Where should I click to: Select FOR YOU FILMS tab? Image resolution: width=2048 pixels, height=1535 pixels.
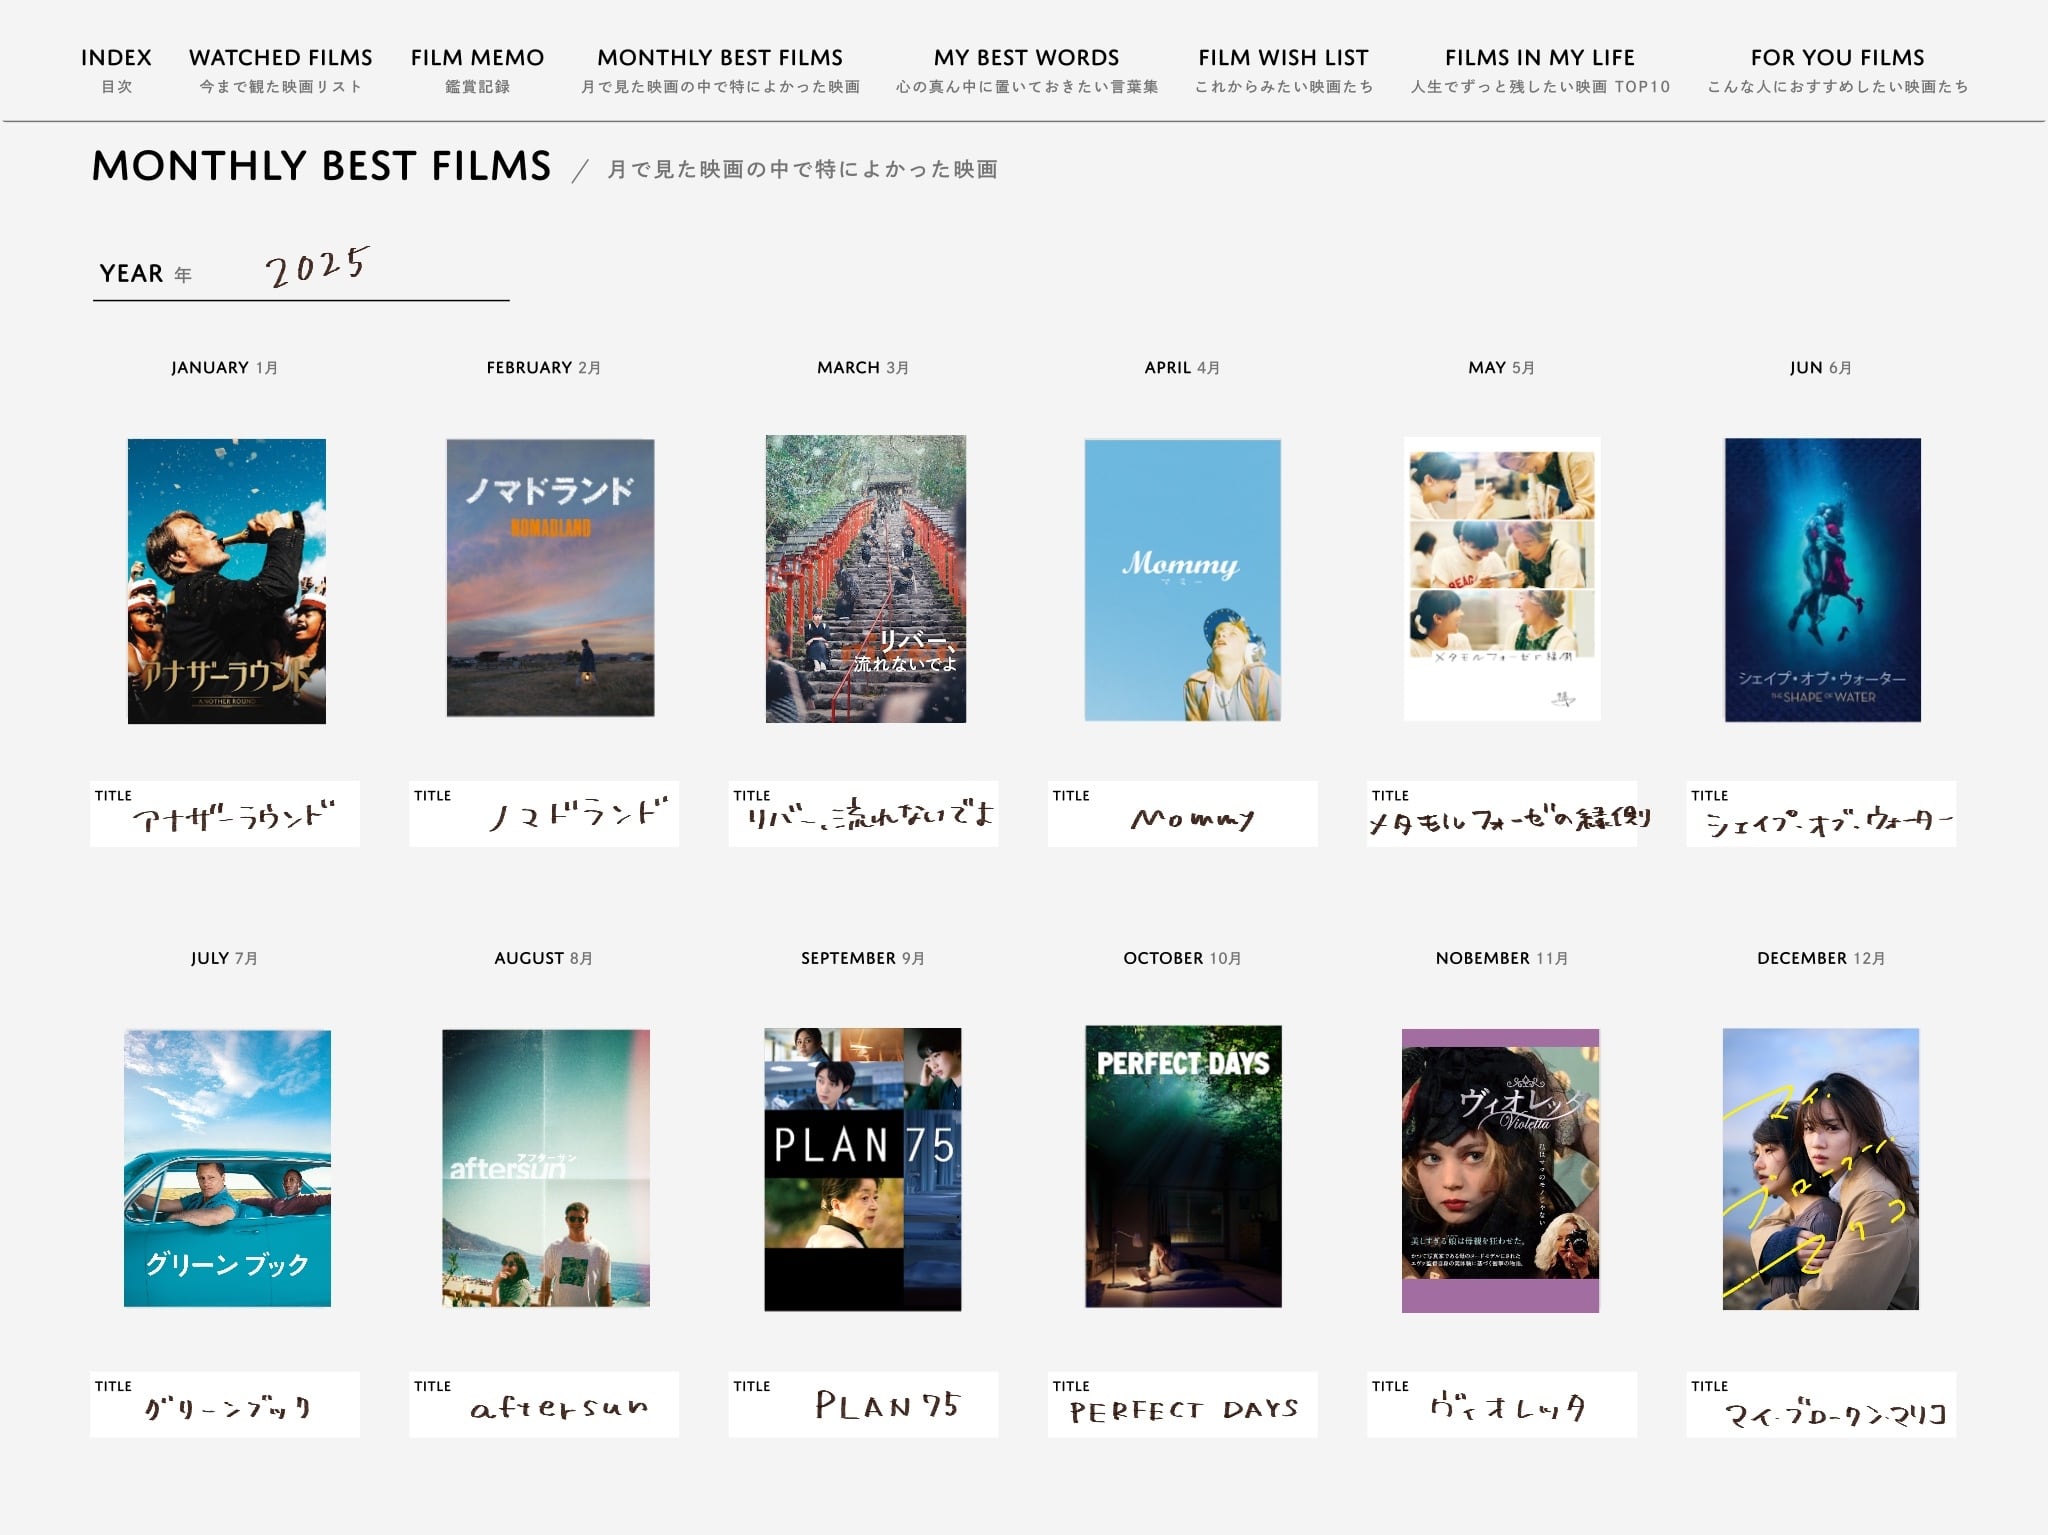[1837, 68]
